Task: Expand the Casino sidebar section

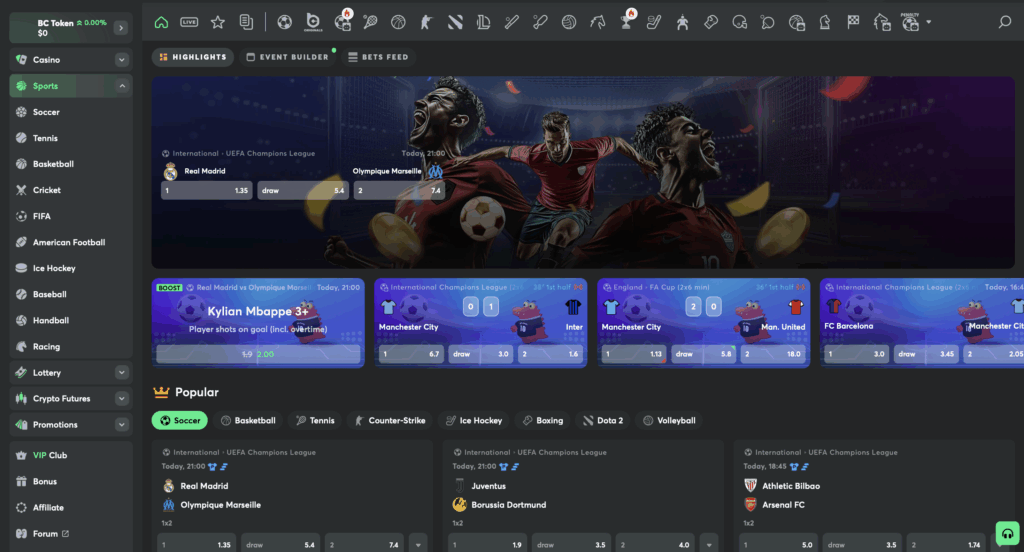Action: pyautogui.click(x=121, y=59)
